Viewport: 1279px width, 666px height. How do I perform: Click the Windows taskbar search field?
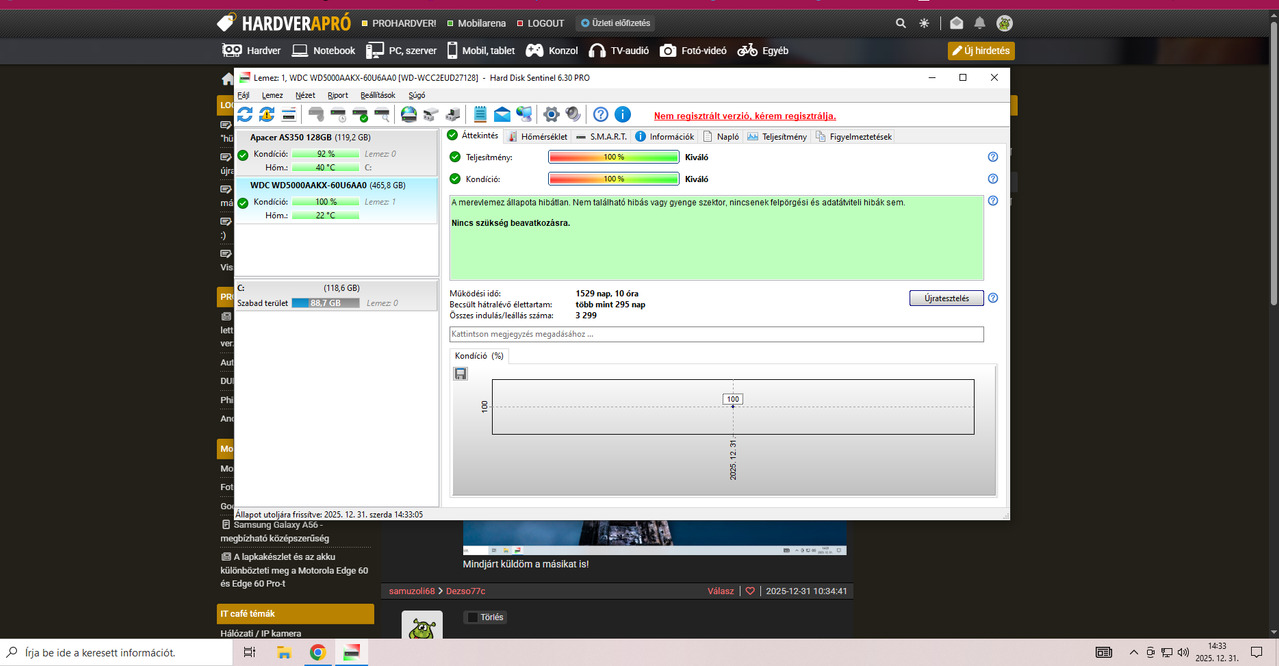pos(117,653)
